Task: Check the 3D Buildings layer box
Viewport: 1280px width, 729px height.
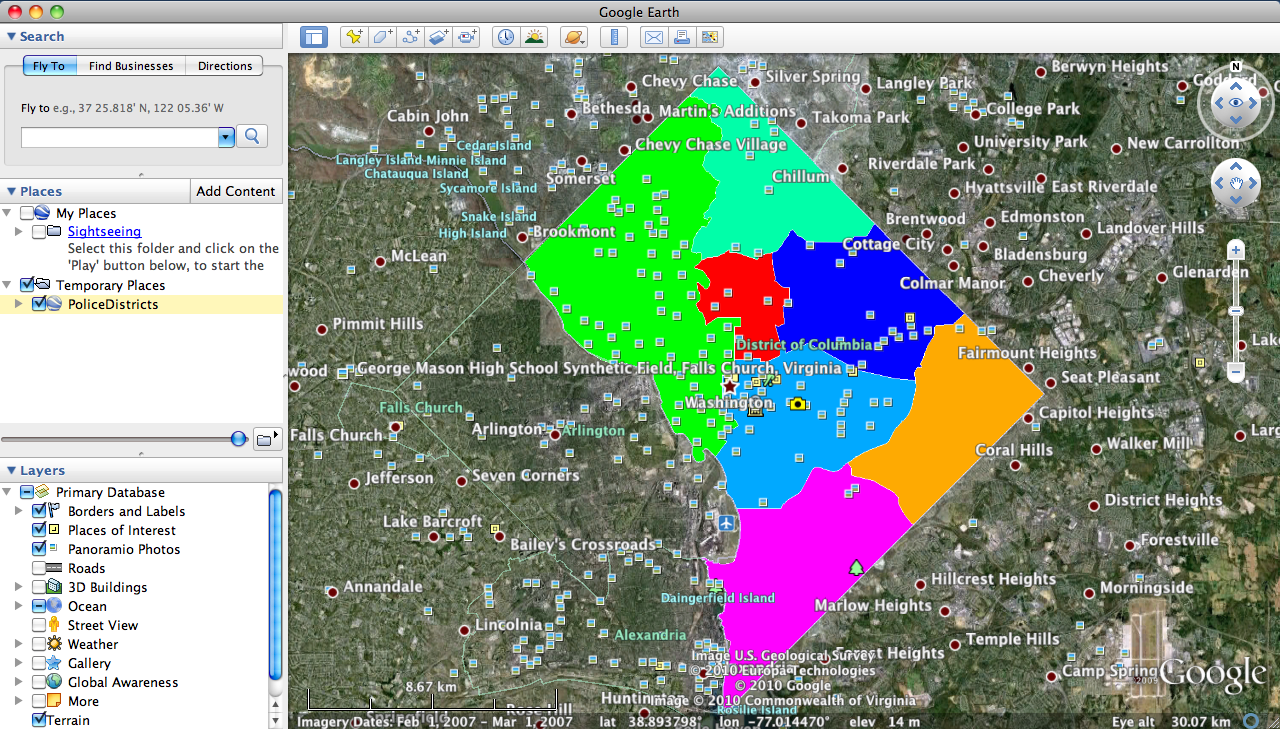Action: click(x=39, y=587)
